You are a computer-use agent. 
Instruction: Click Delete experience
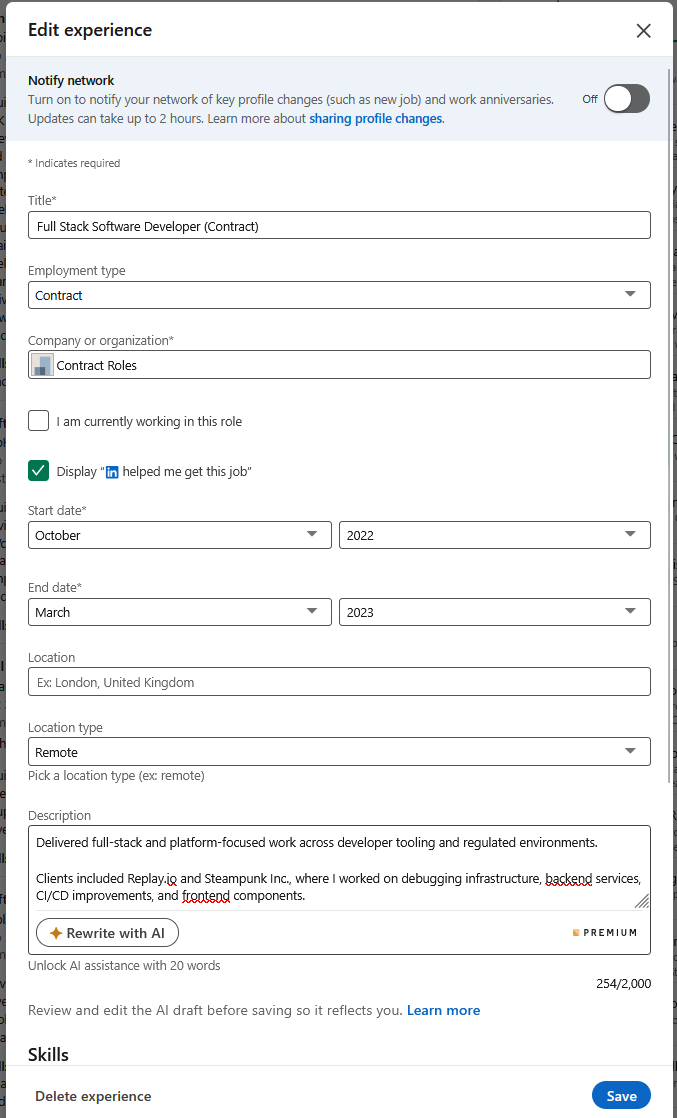click(x=93, y=1096)
